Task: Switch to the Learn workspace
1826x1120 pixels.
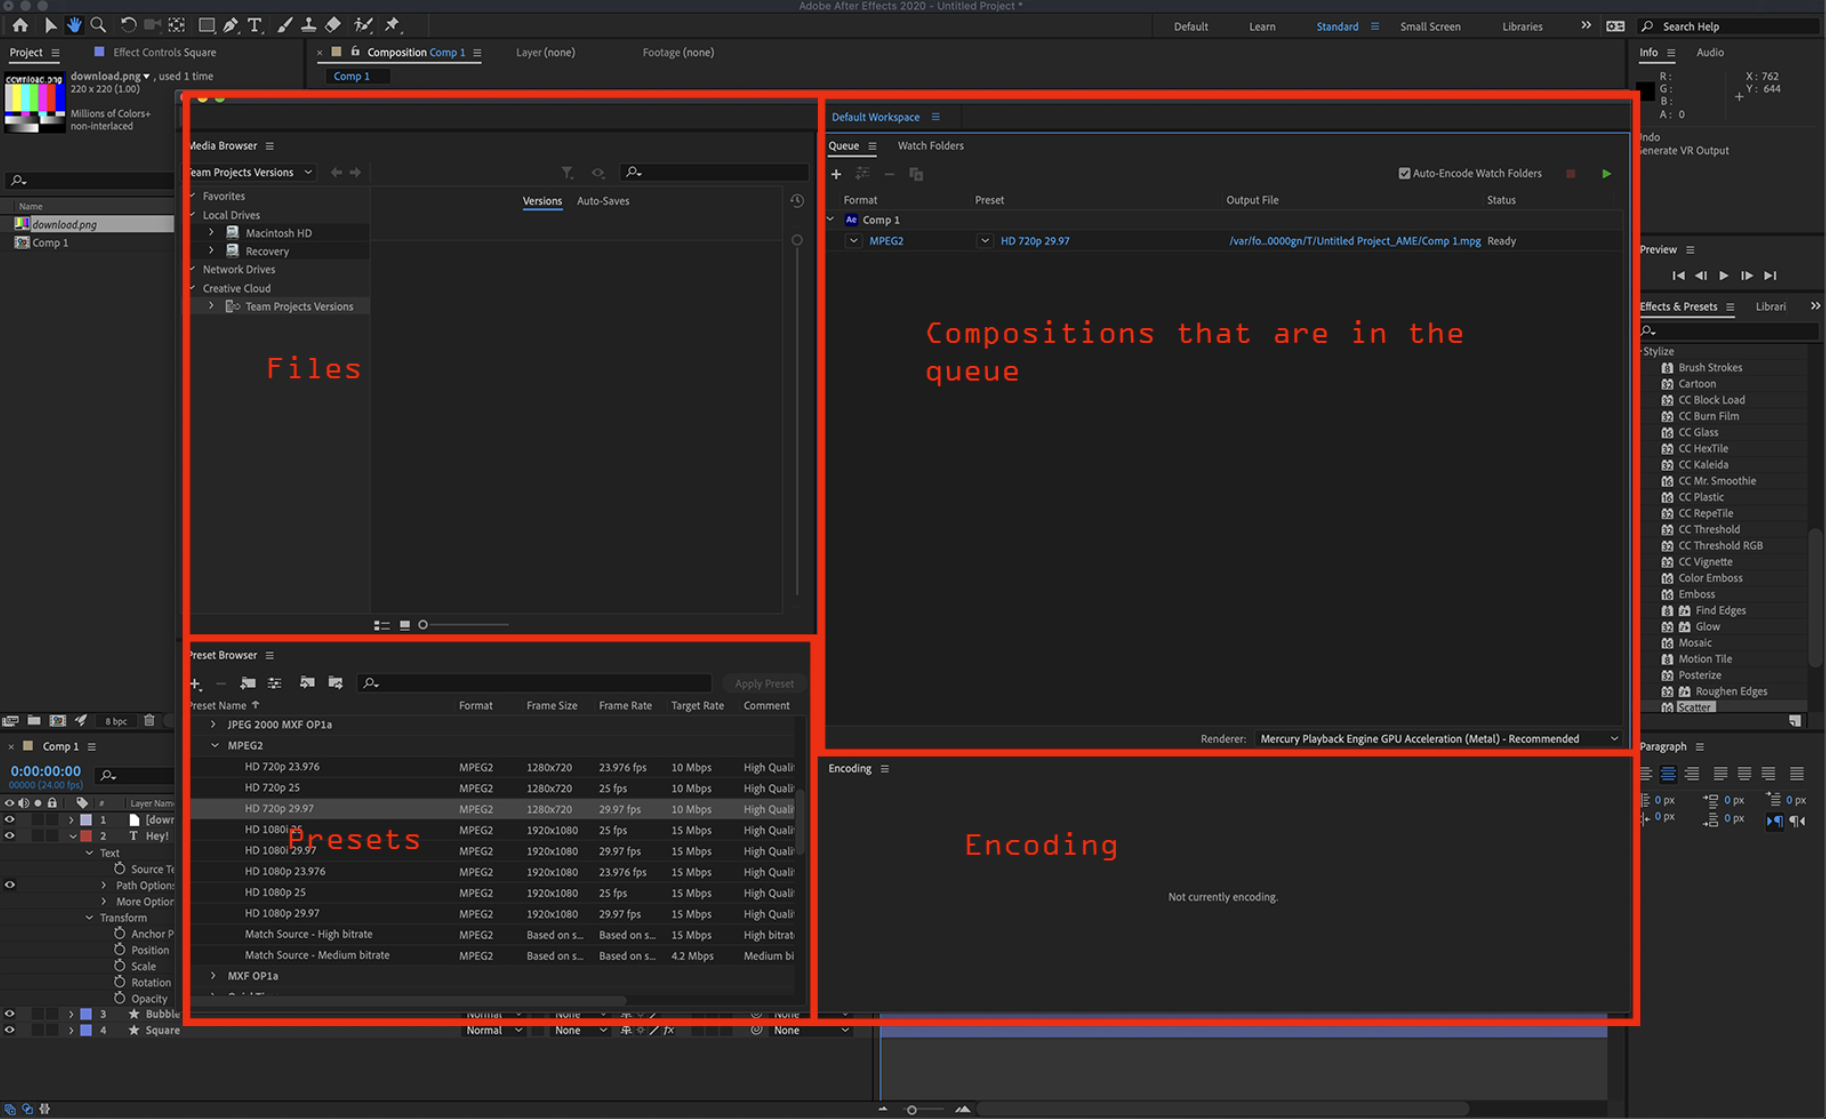Action: coord(1262,27)
